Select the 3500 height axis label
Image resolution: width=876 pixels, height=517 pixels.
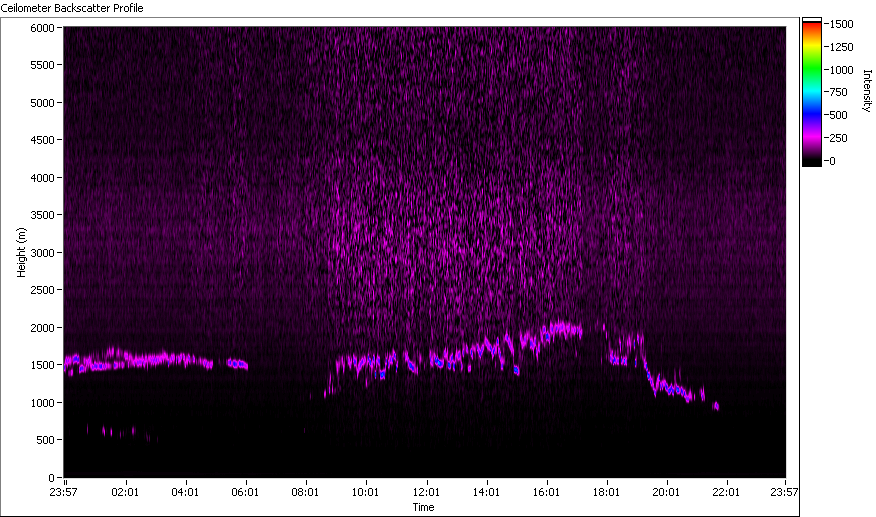pos(42,215)
